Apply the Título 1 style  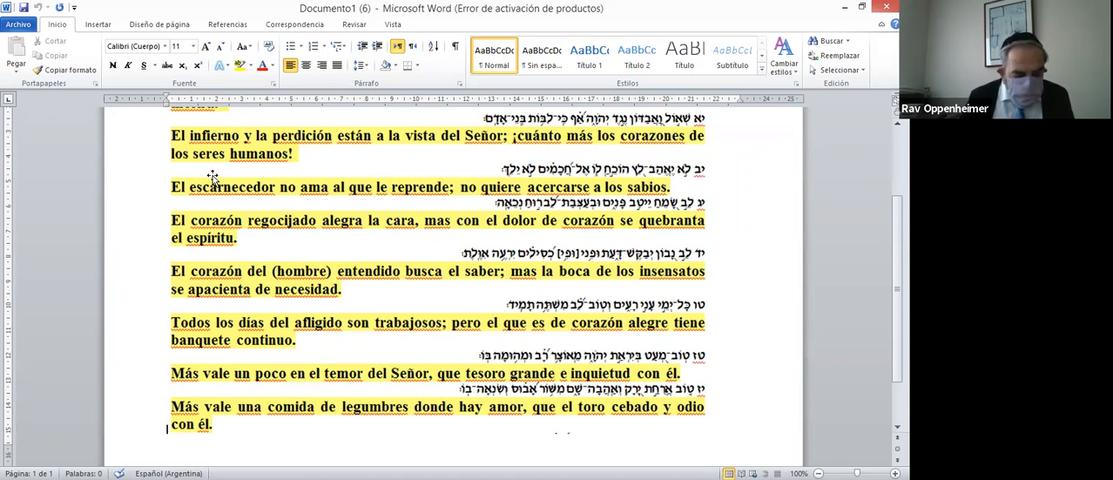589,56
